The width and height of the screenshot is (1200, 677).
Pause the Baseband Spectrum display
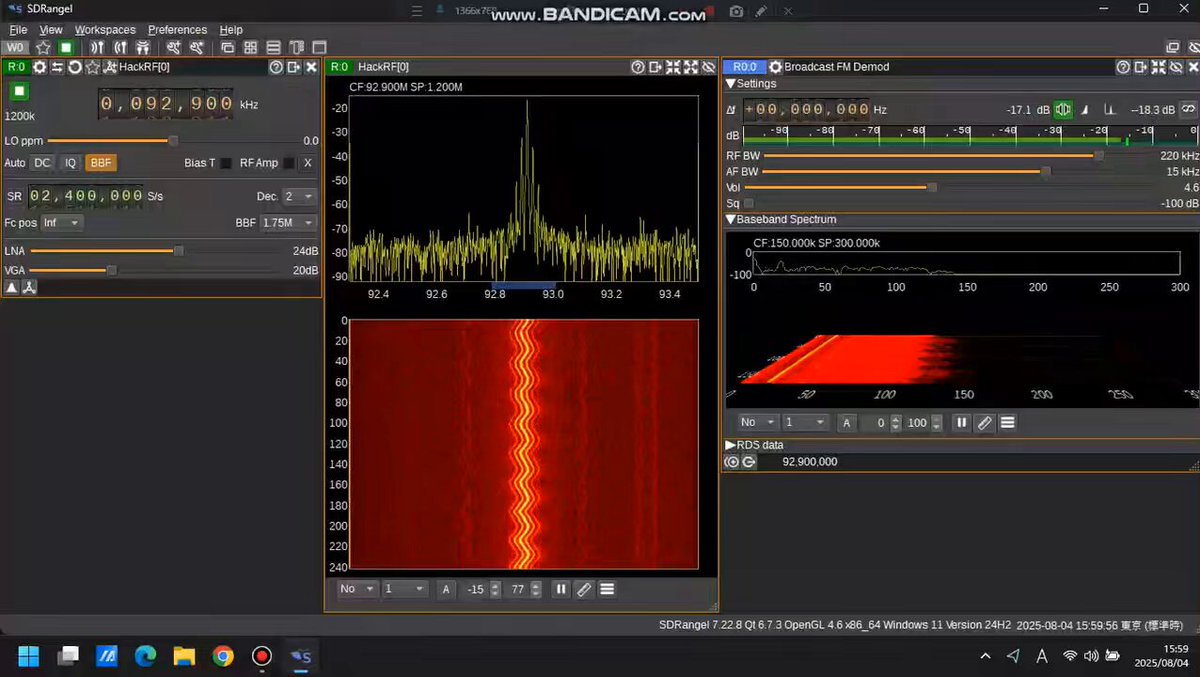click(x=961, y=422)
